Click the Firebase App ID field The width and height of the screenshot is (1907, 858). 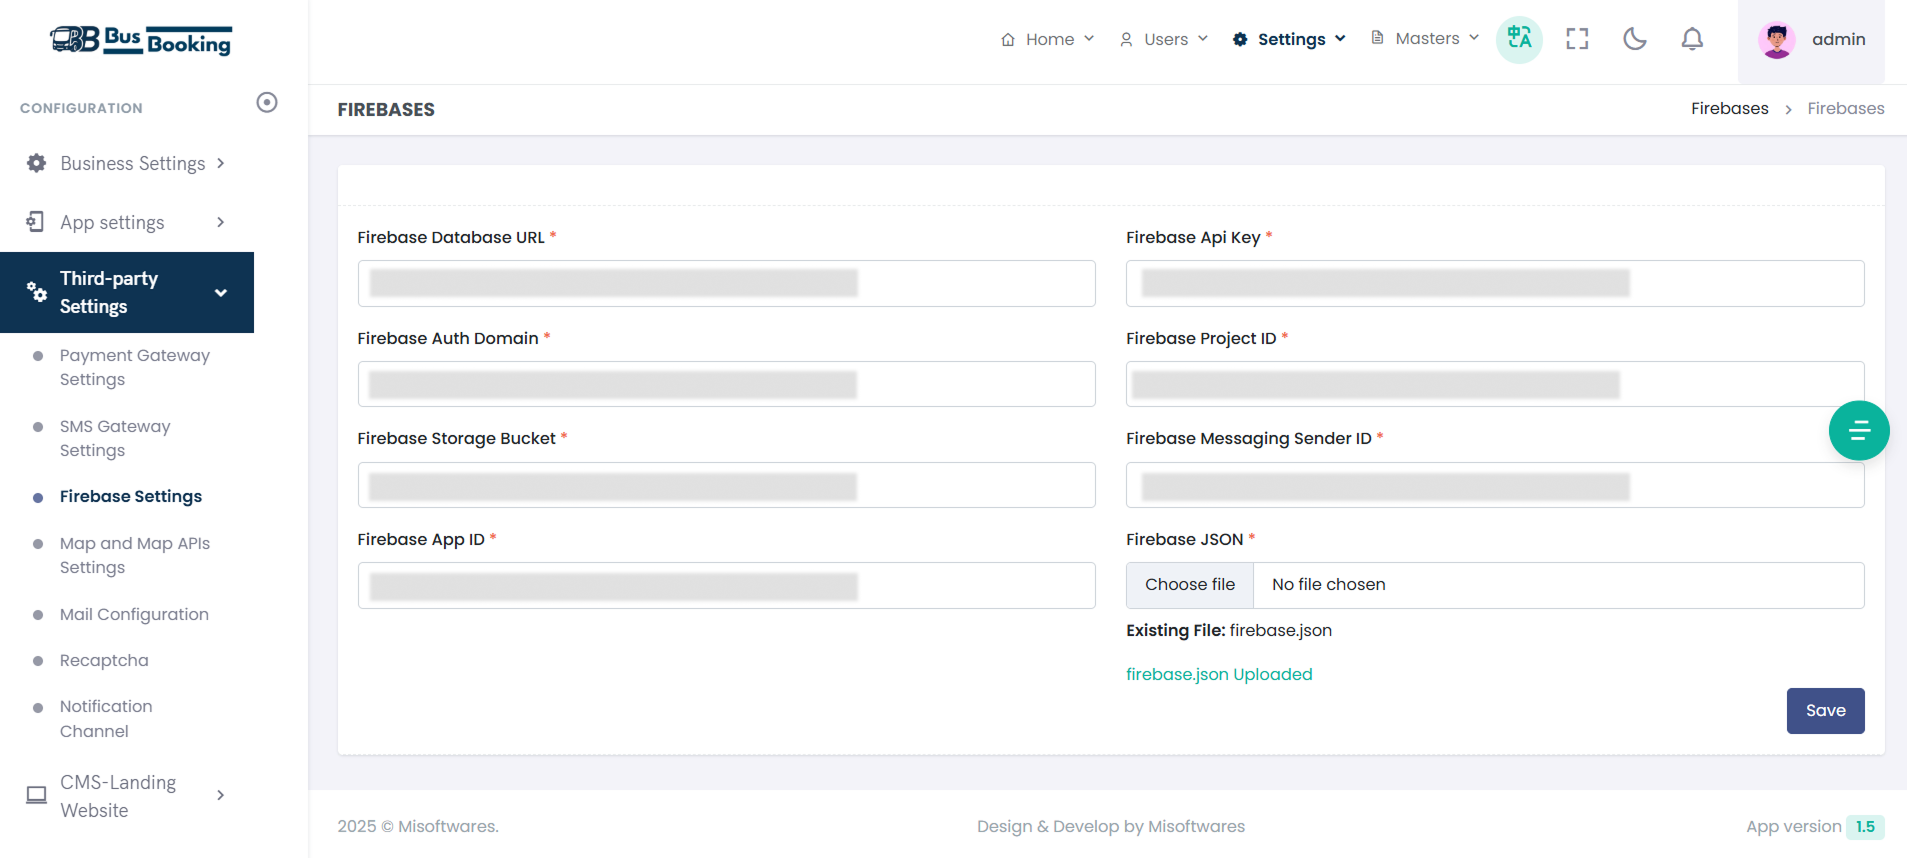pos(727,585)
